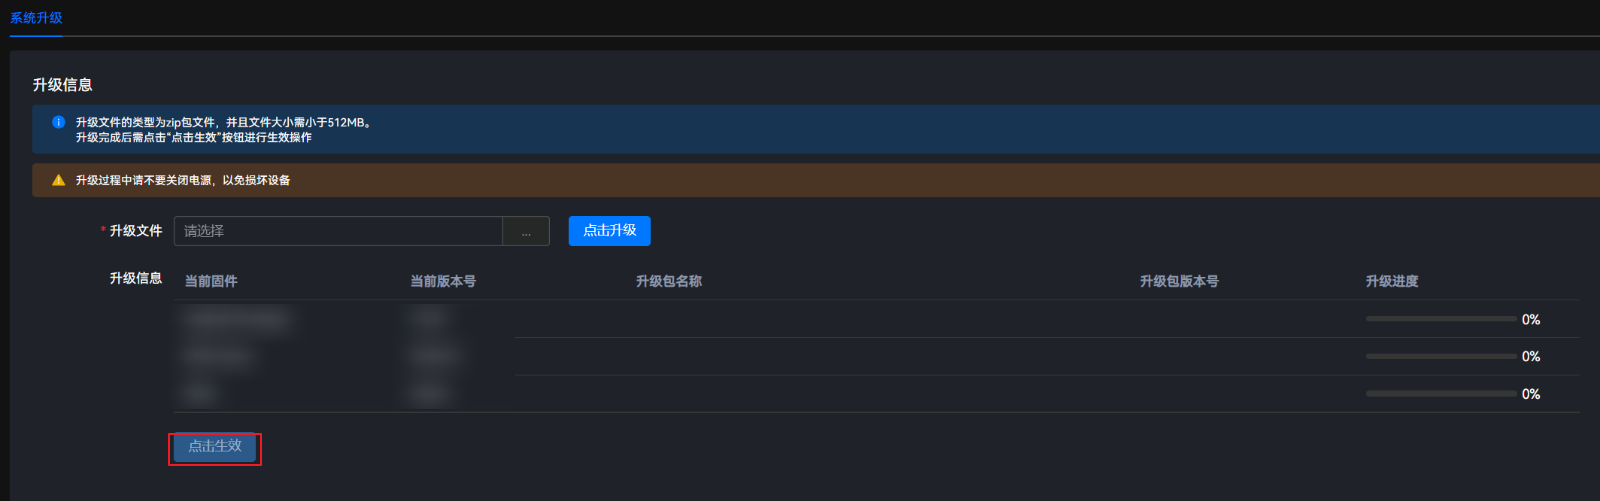Switch to the 系统升级 tab

(36, 18)
